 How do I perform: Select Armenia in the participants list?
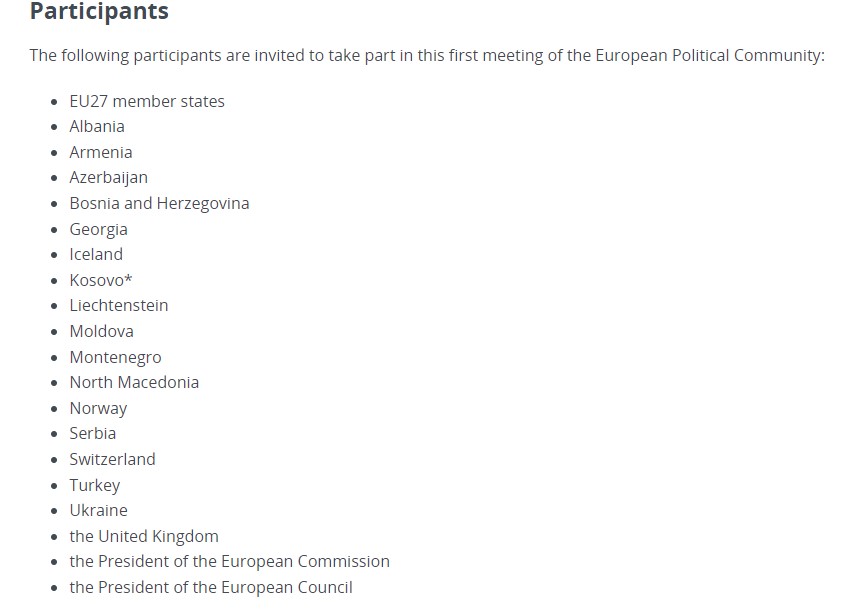click(101, 153)
